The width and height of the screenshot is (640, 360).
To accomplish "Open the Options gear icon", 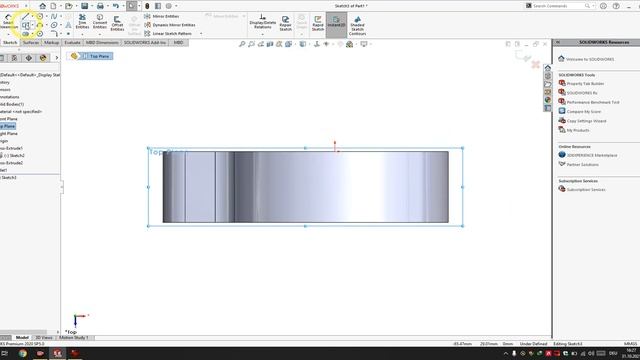I will 169,6.
